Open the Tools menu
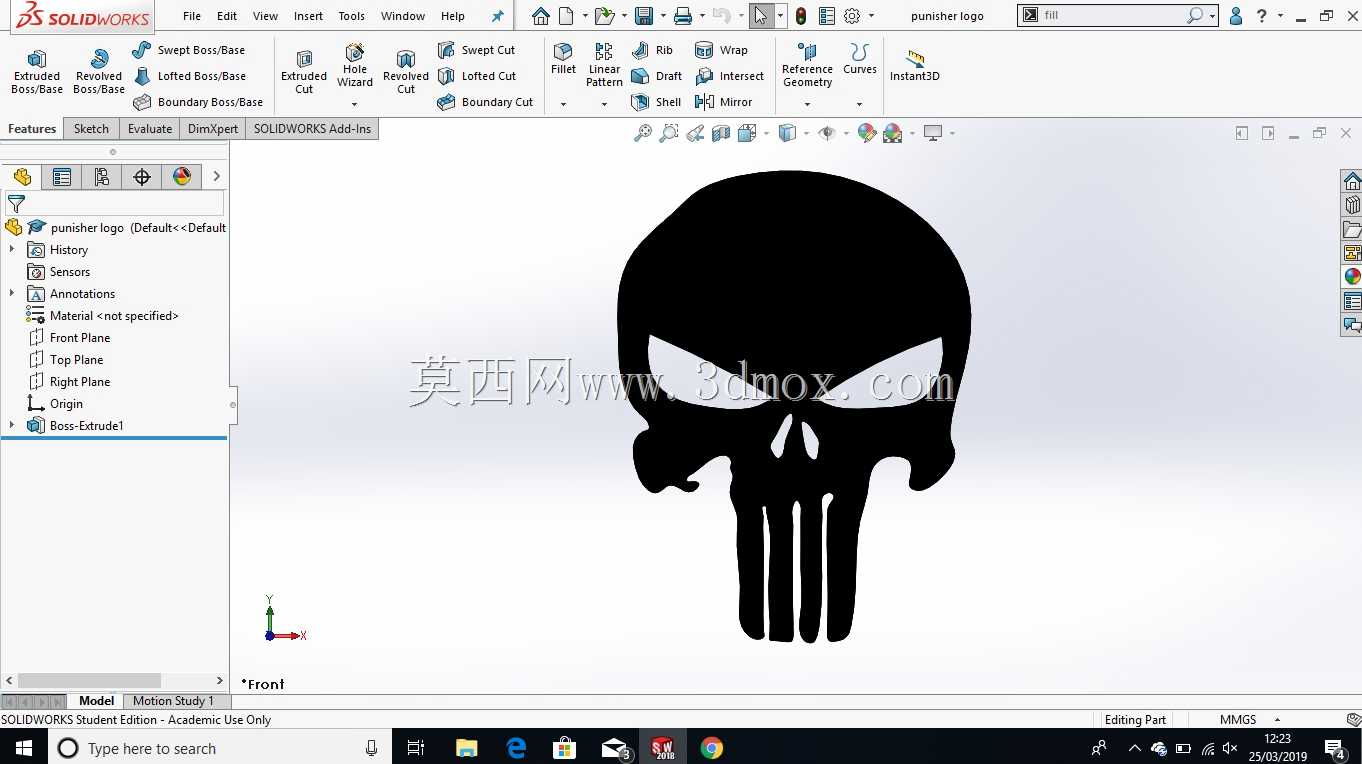 tap(351, 16)
